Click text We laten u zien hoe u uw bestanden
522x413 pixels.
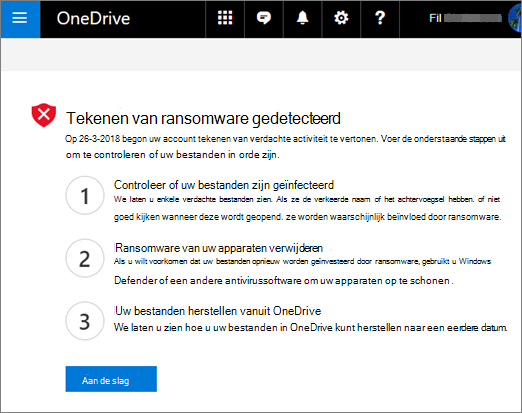tap(310, 328)
